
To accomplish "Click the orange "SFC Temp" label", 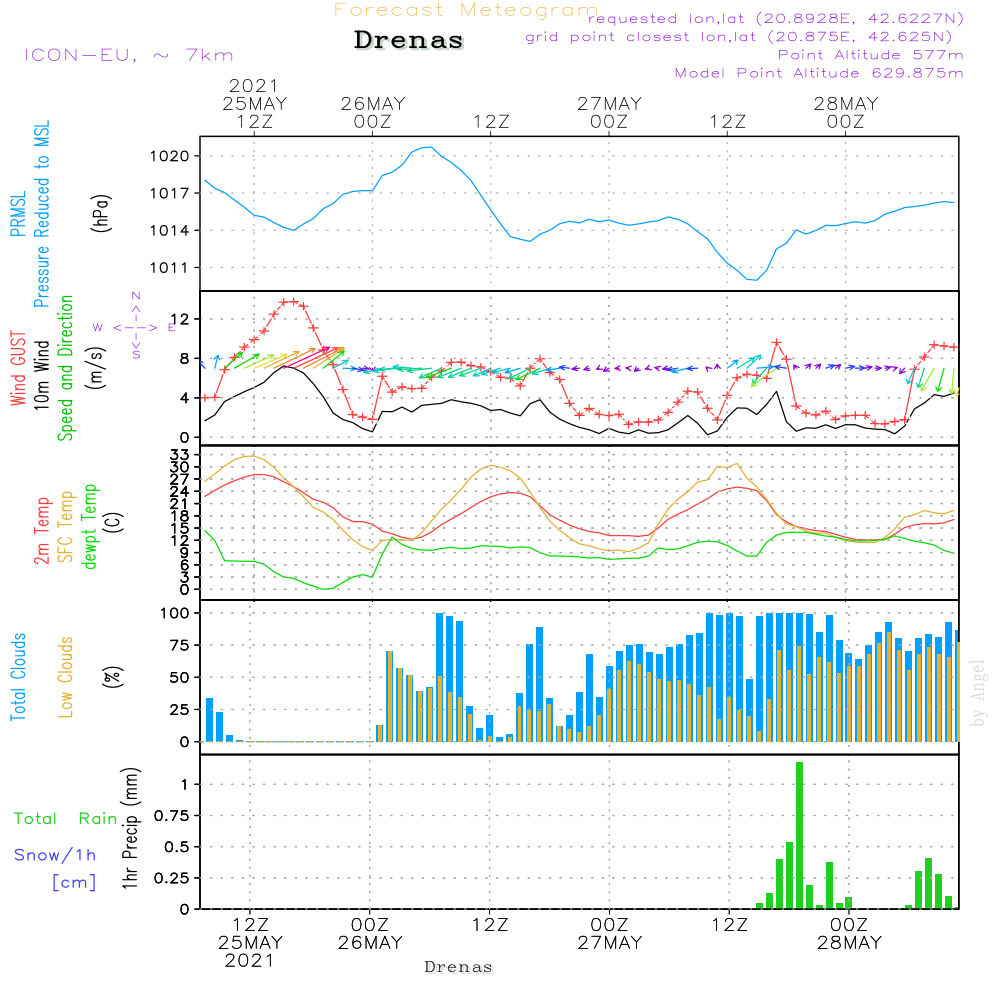I will [x=66, y=527].
